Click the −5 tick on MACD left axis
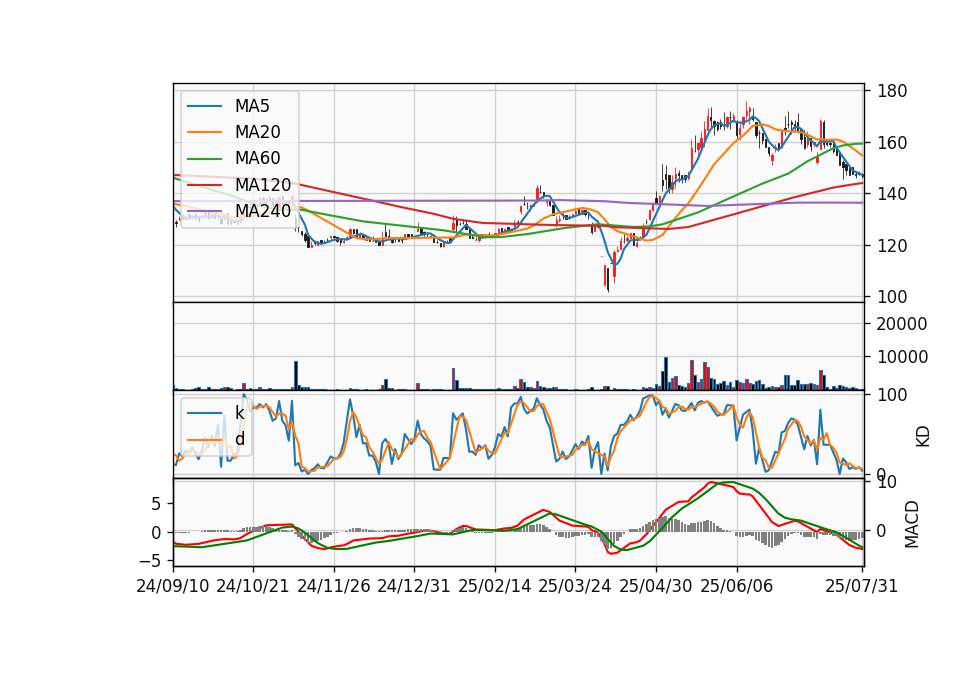Viewport: 960px width, 690px height. [151, 561]
